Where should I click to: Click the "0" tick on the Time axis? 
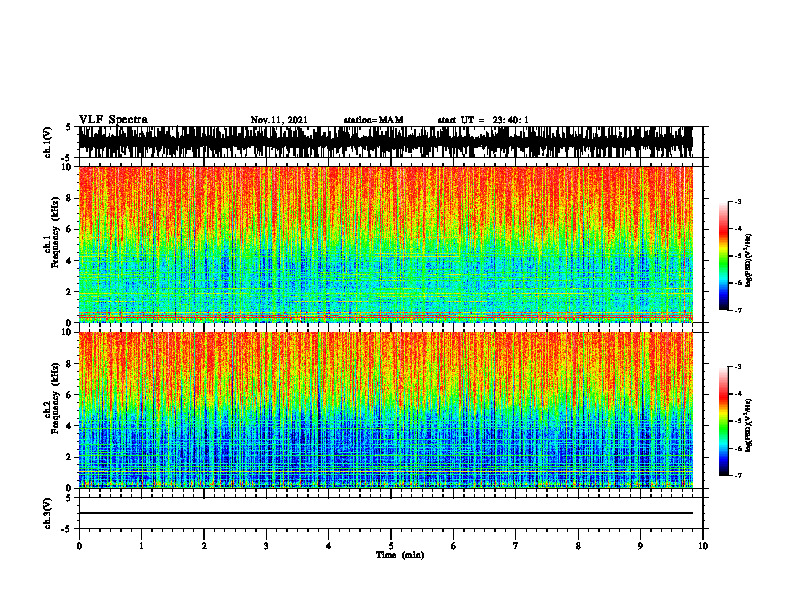79,546
